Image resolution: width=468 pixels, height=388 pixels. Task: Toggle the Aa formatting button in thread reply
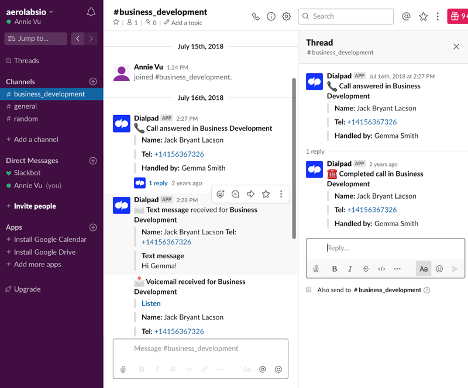point(423,269)
